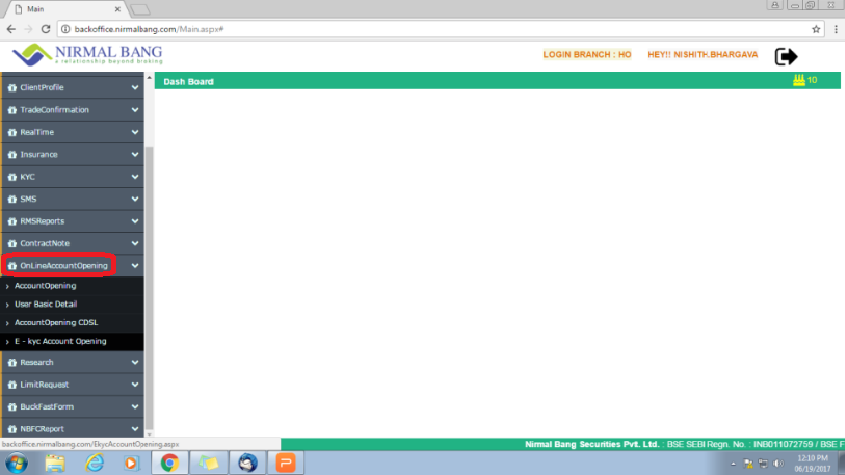Expand the RMSReports sidebar section
This screenshot has width=845, height=475.
point(72,221)
